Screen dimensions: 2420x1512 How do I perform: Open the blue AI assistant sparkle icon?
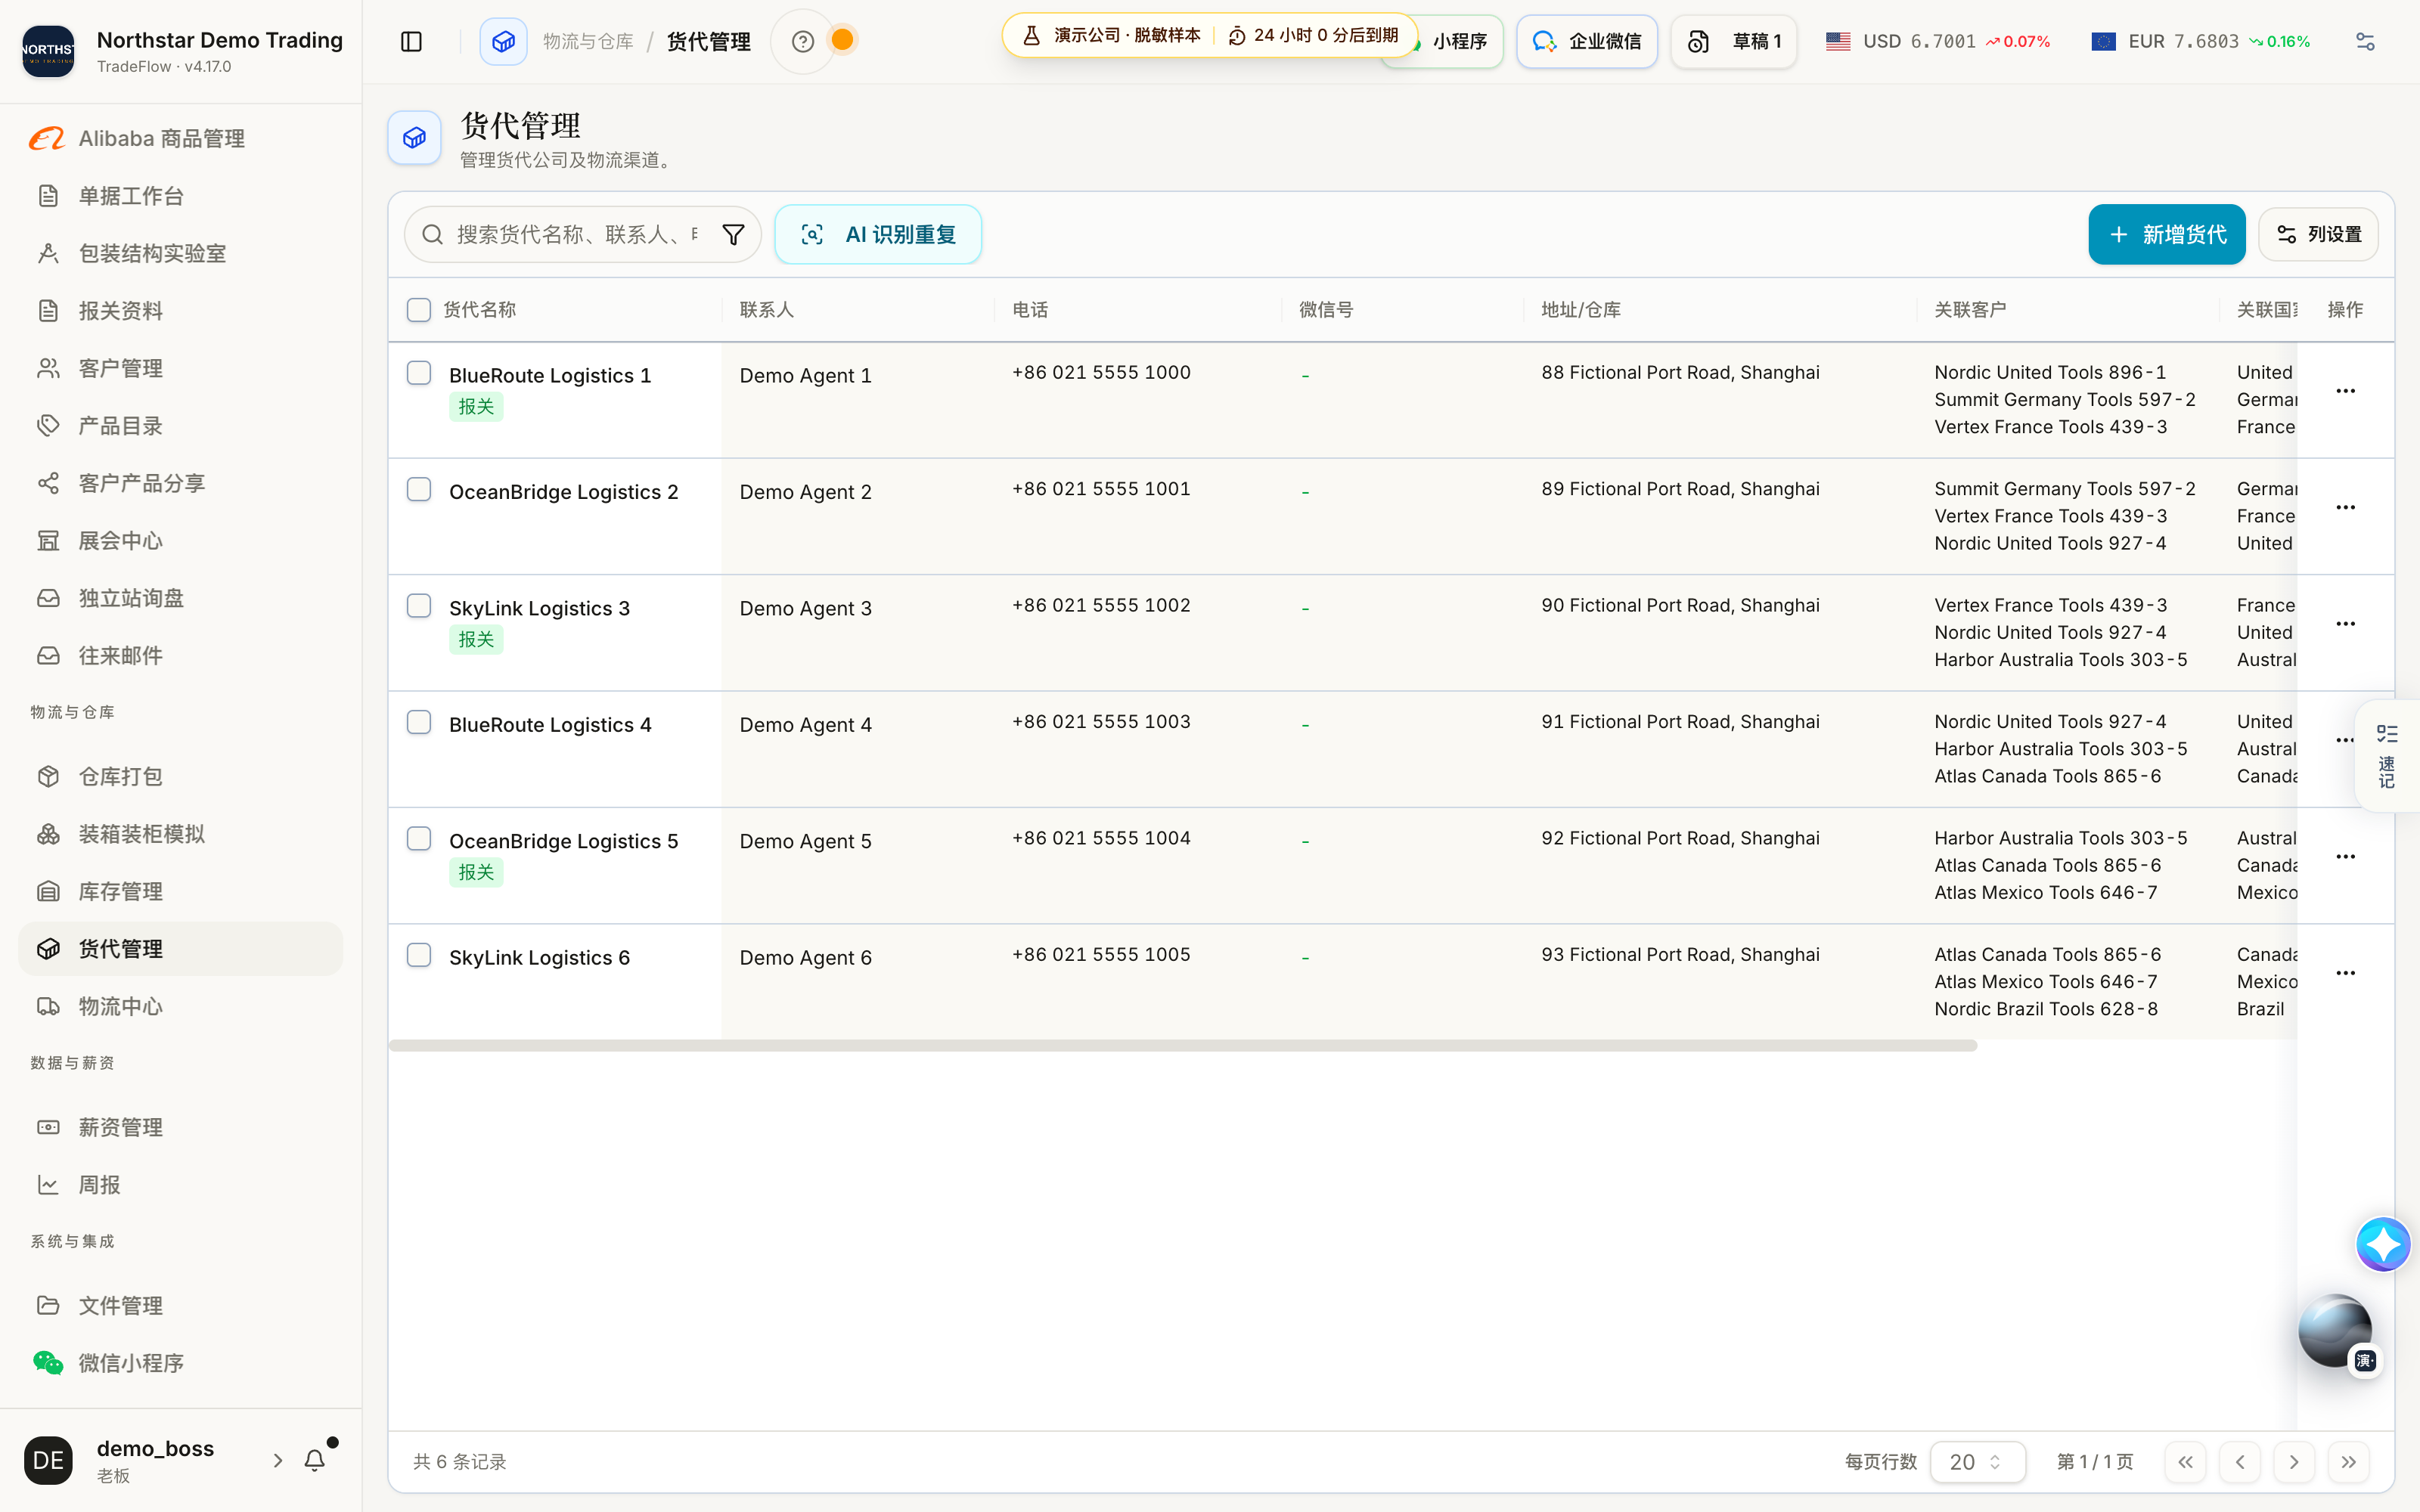[2383, 1244]
